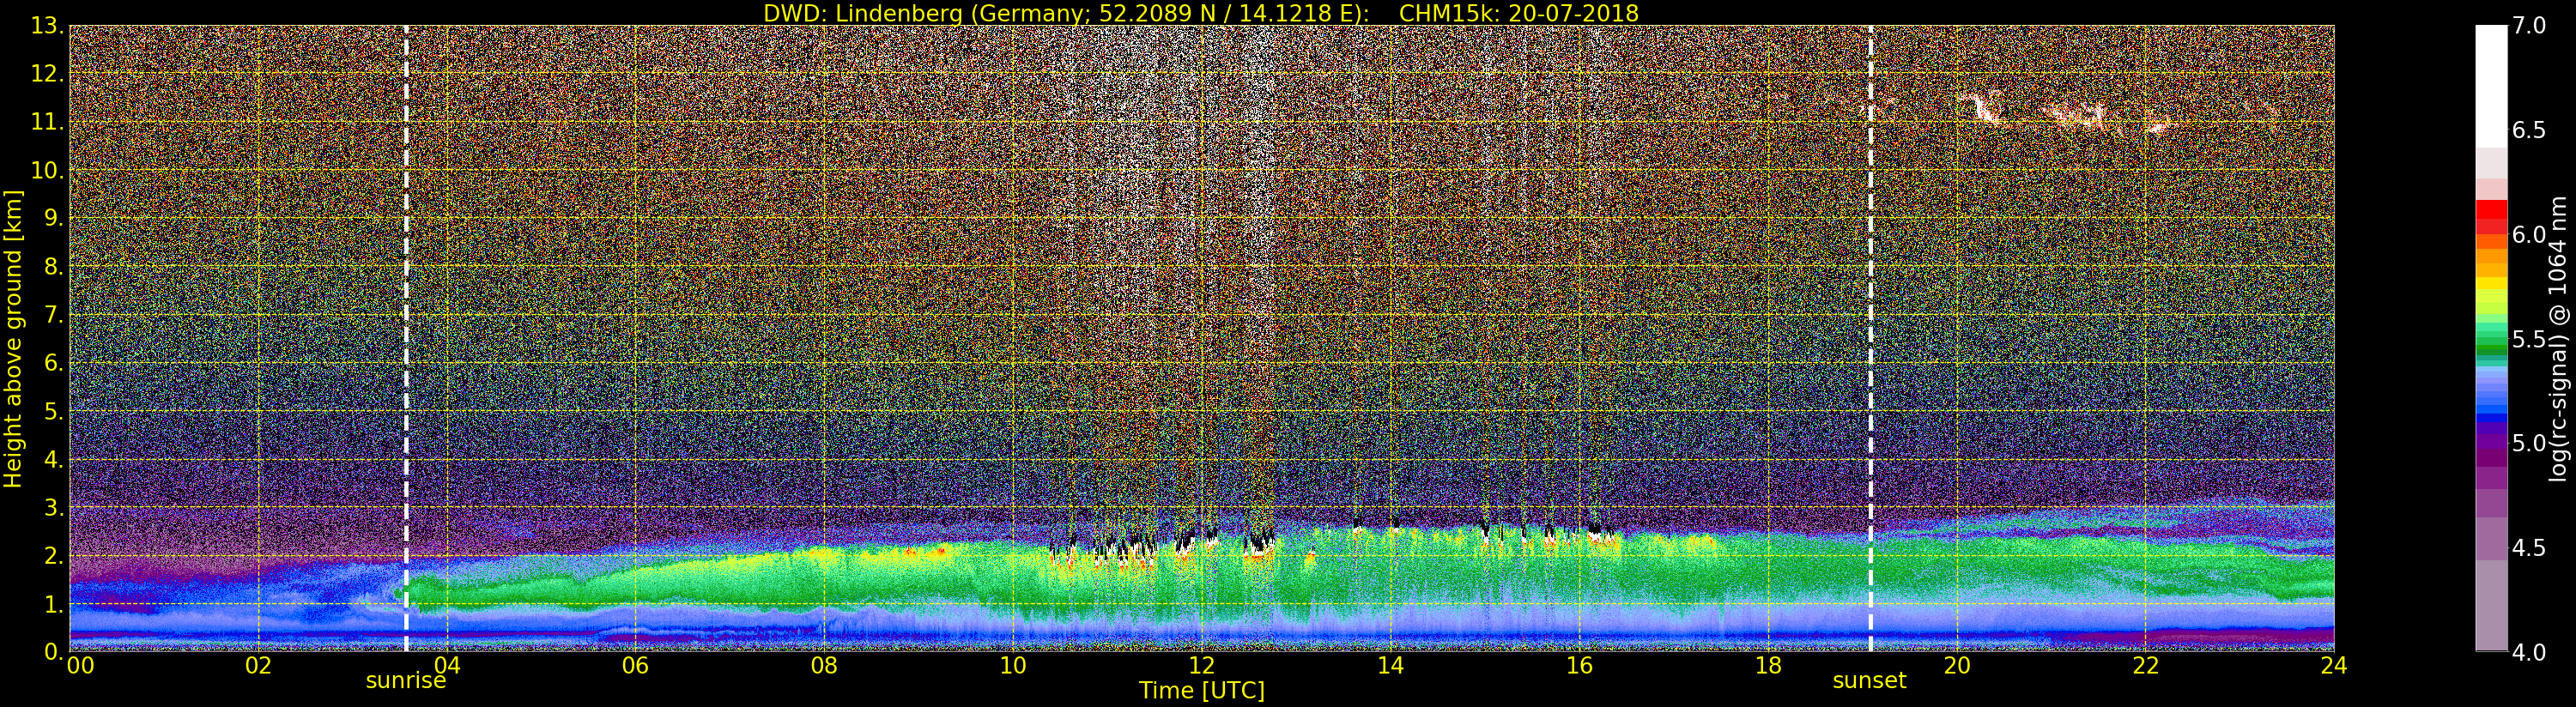Click the colorbar tick value "7.0"
Viewport: 2576px width, 707px height.
coord(2529,26)
